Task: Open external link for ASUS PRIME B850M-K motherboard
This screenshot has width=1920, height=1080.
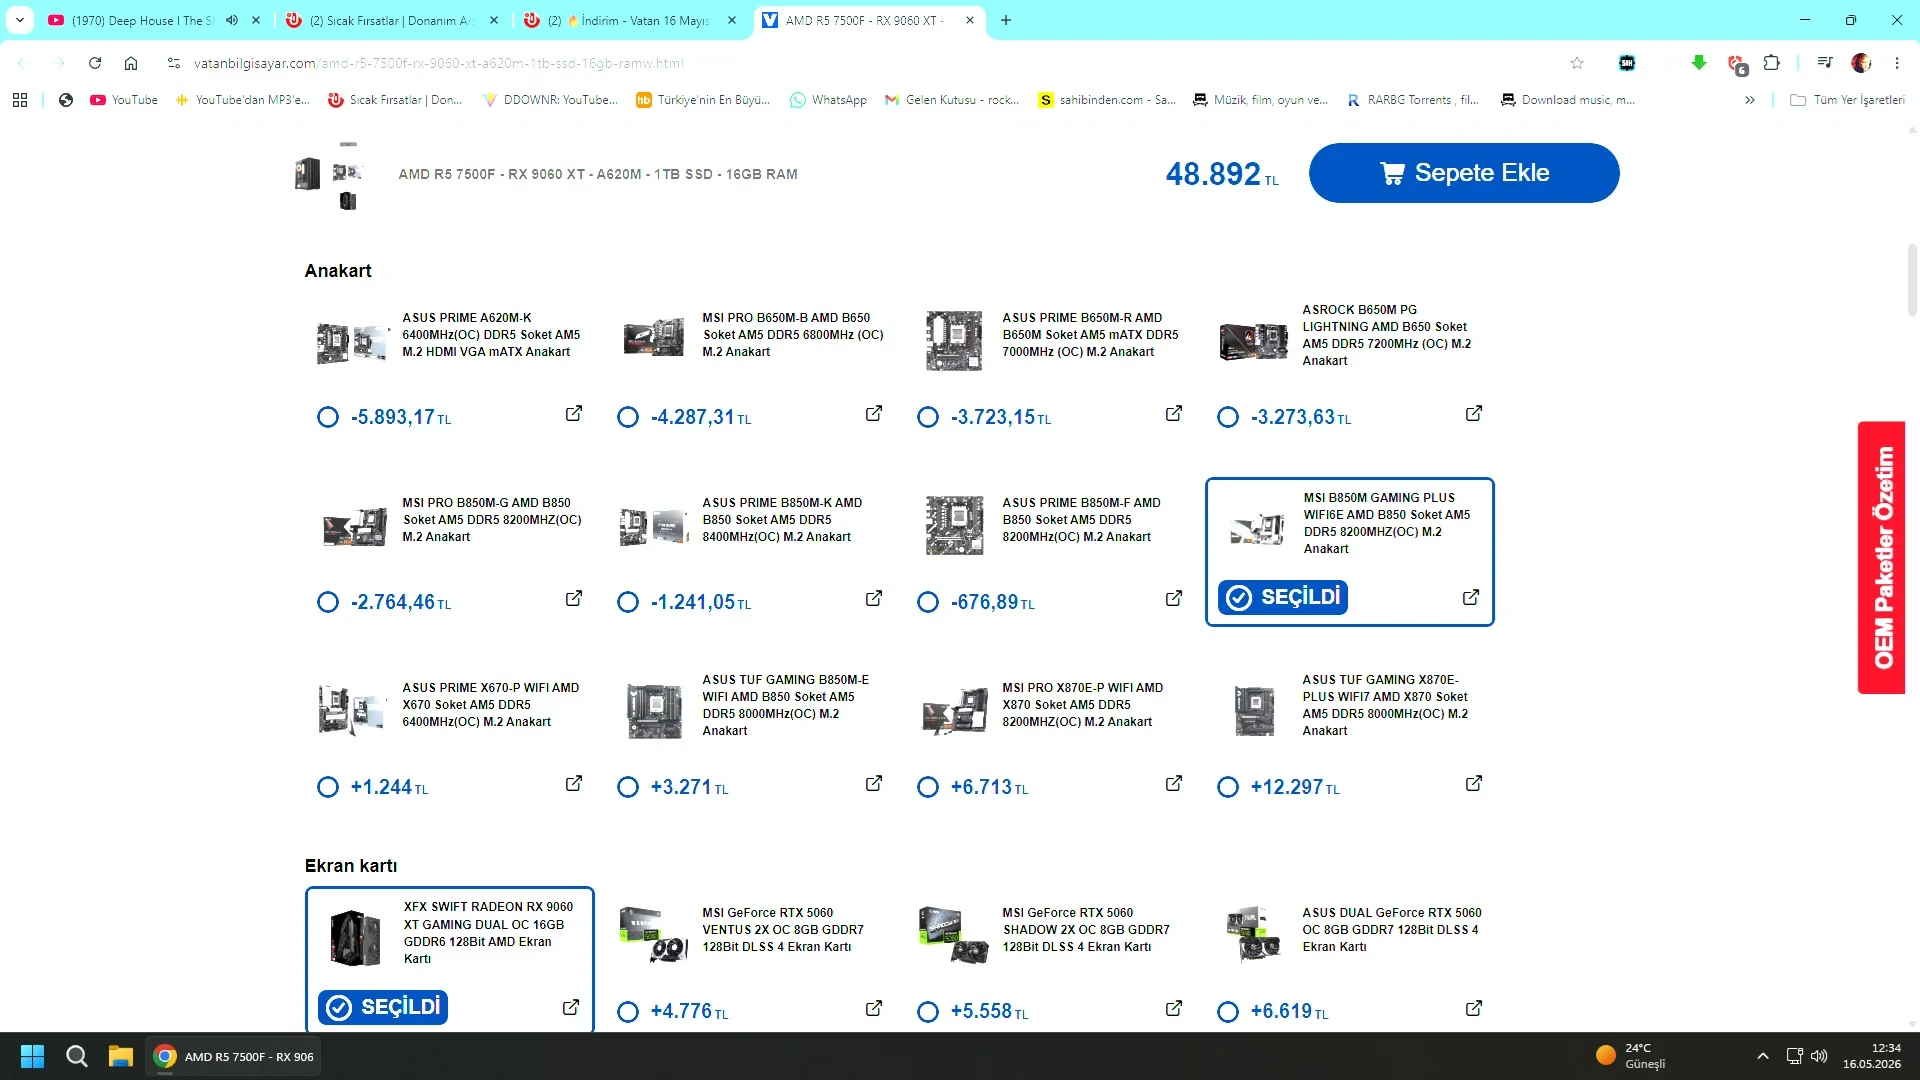Action: (874, 598)
